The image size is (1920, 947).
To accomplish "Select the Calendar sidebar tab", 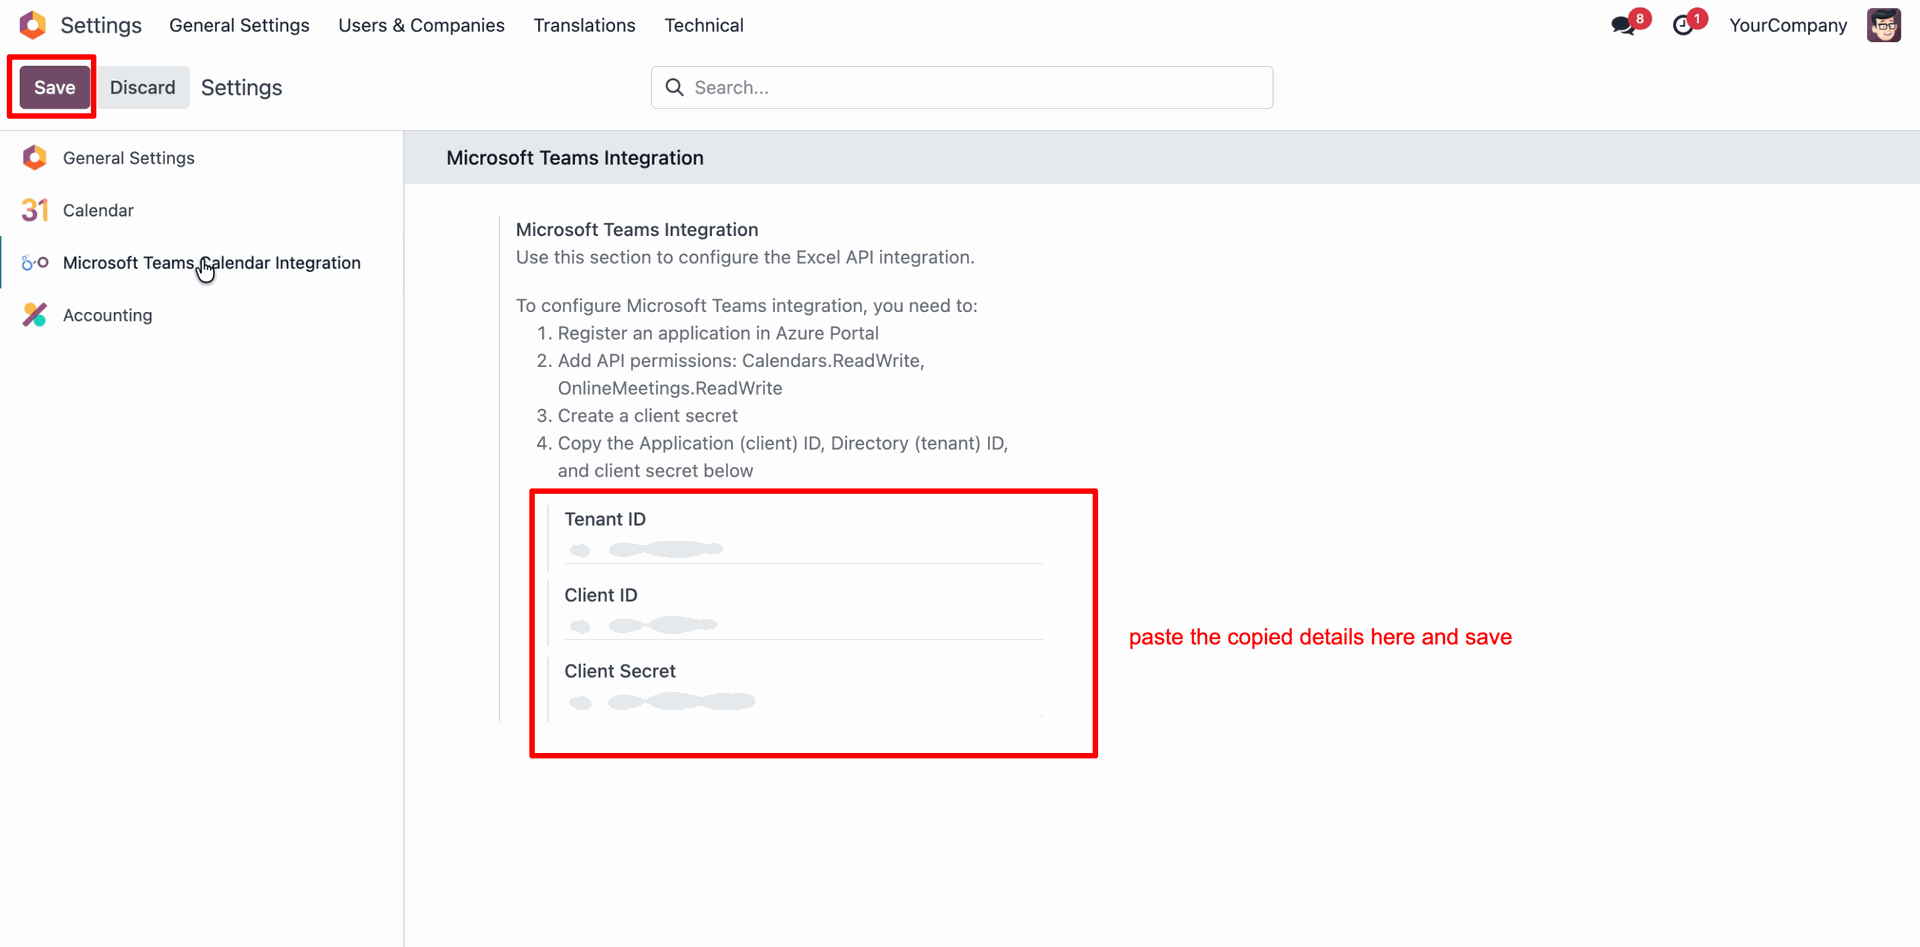I will click(201, 210).
